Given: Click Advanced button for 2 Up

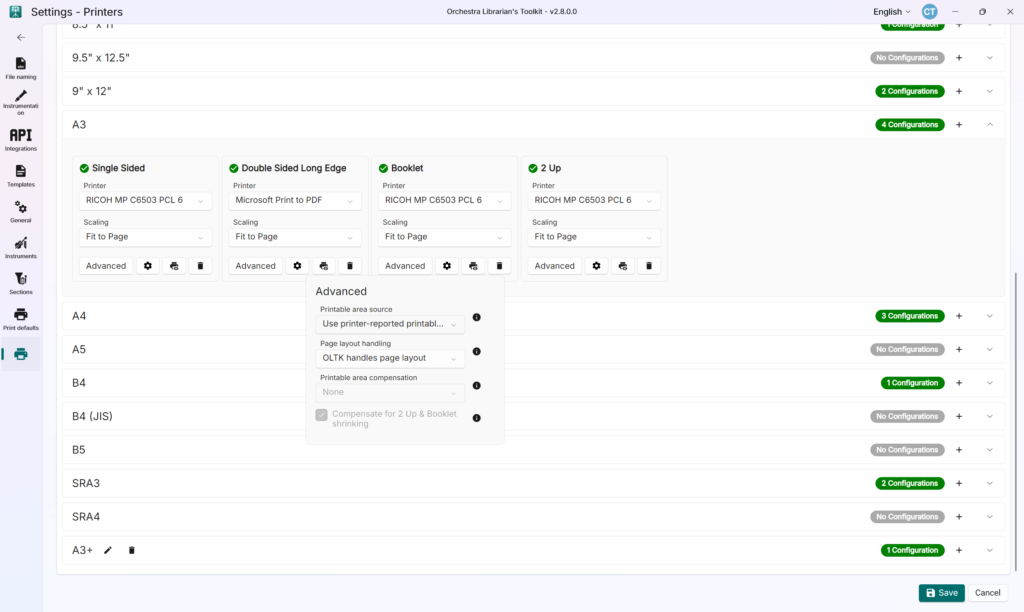Looking at the screenshot, I should point(554,266).
